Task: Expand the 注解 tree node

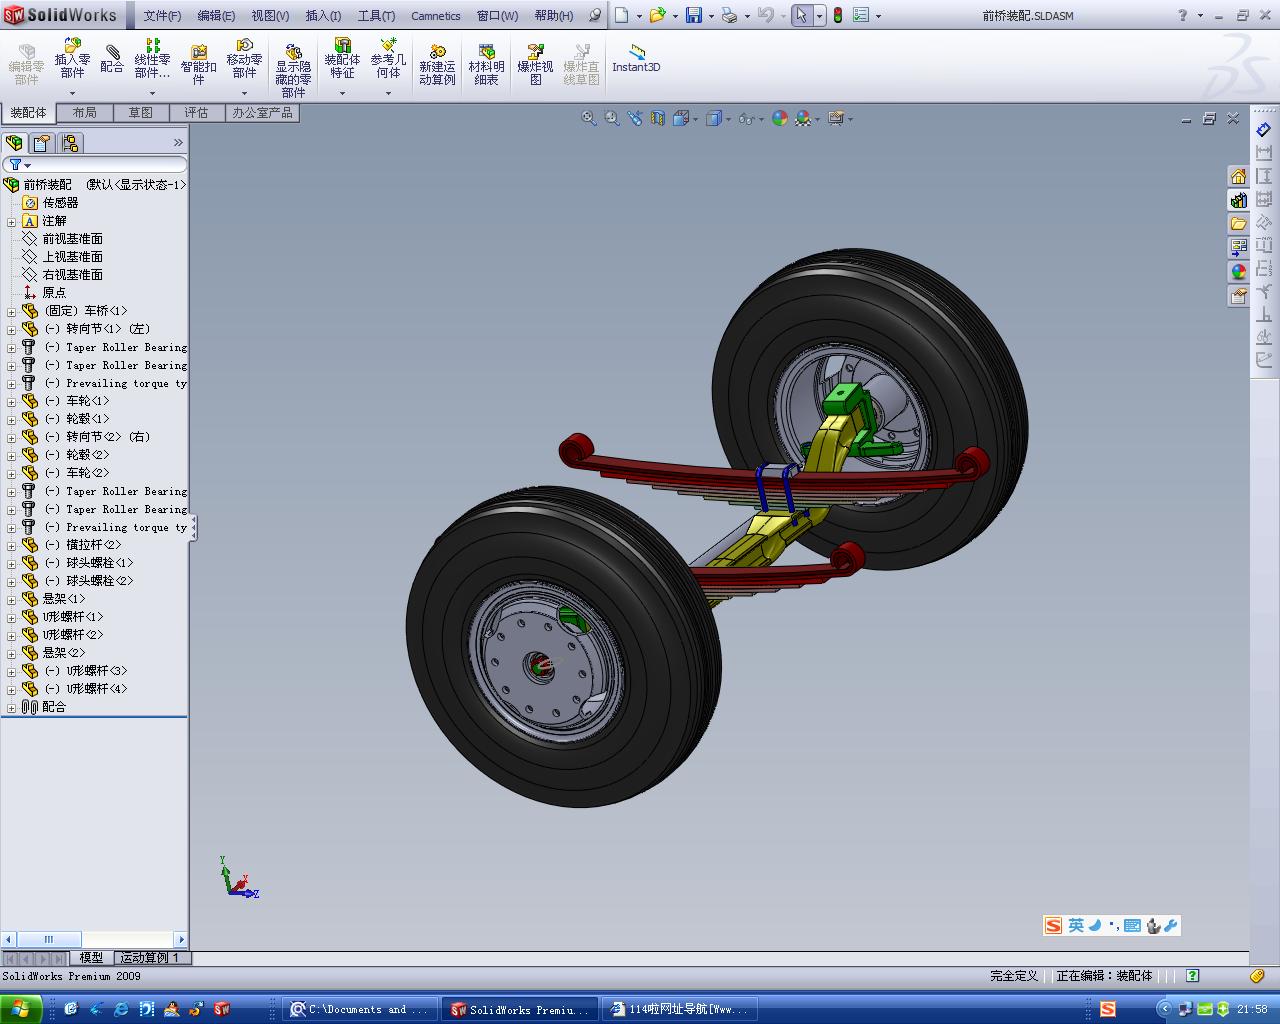Action: click(12, 221)
